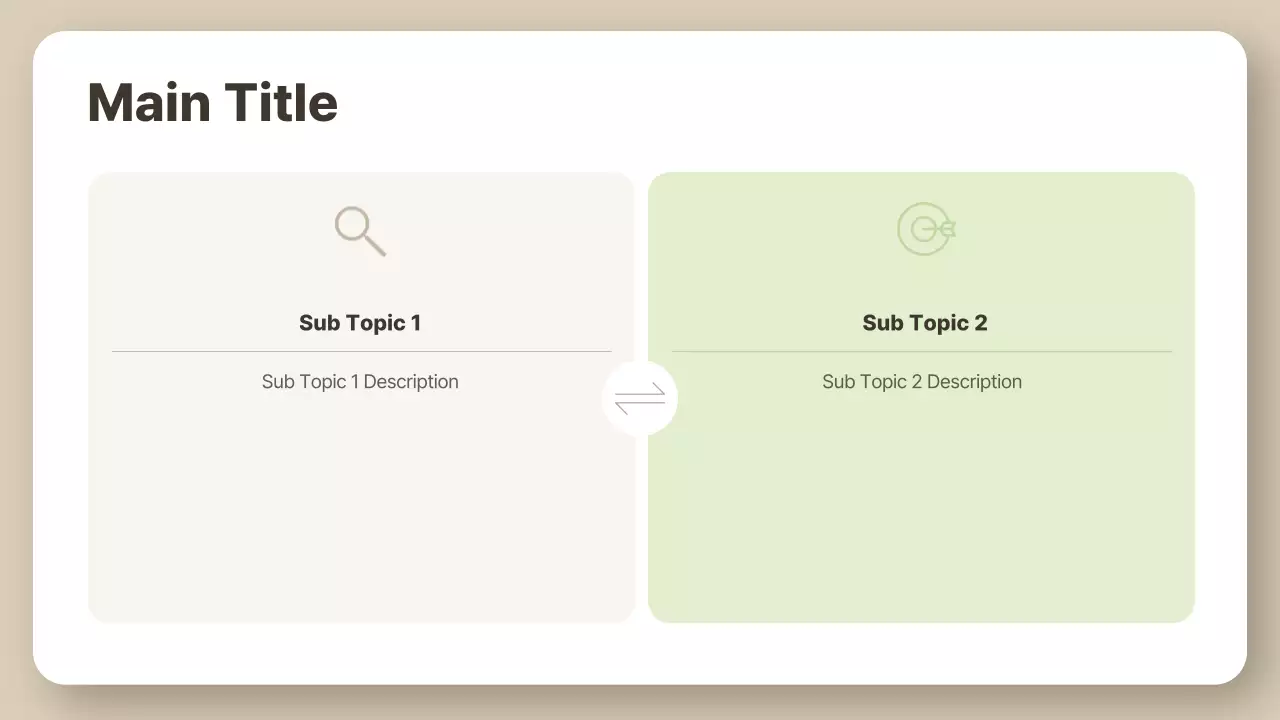Click the white slide margin below the cards

(640, 653)
